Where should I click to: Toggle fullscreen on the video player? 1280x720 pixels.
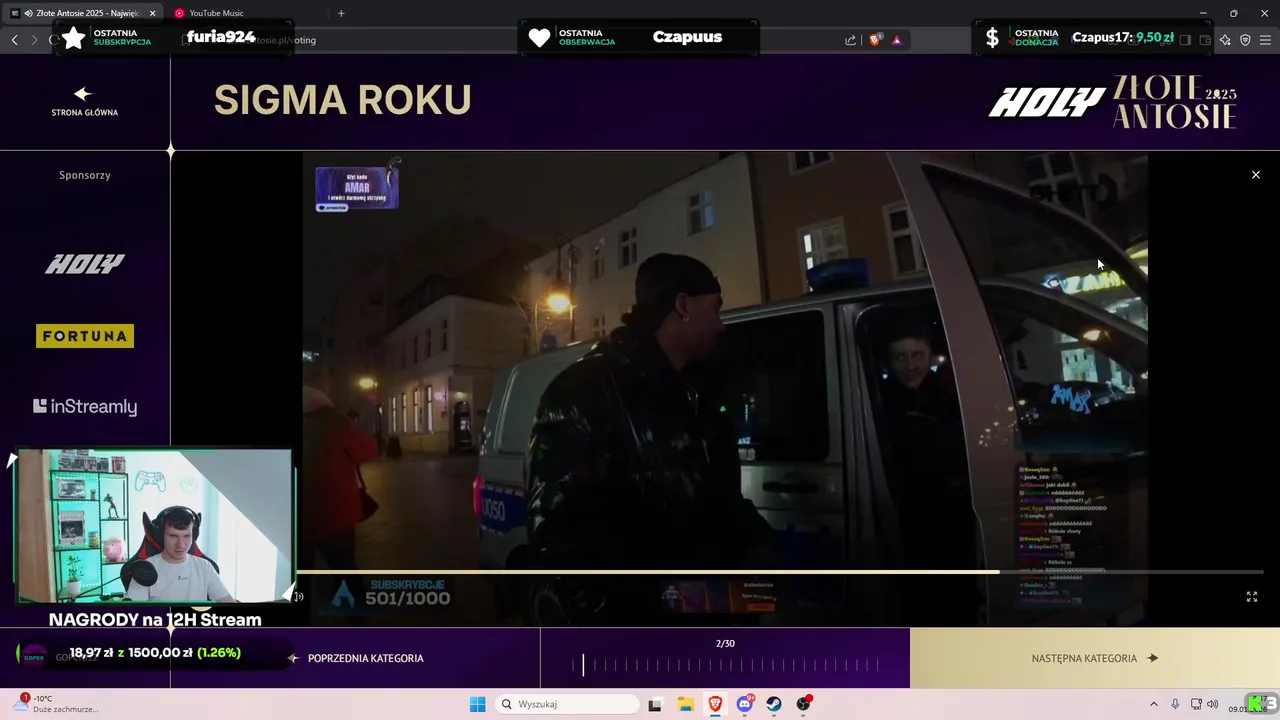[1251, 597]
